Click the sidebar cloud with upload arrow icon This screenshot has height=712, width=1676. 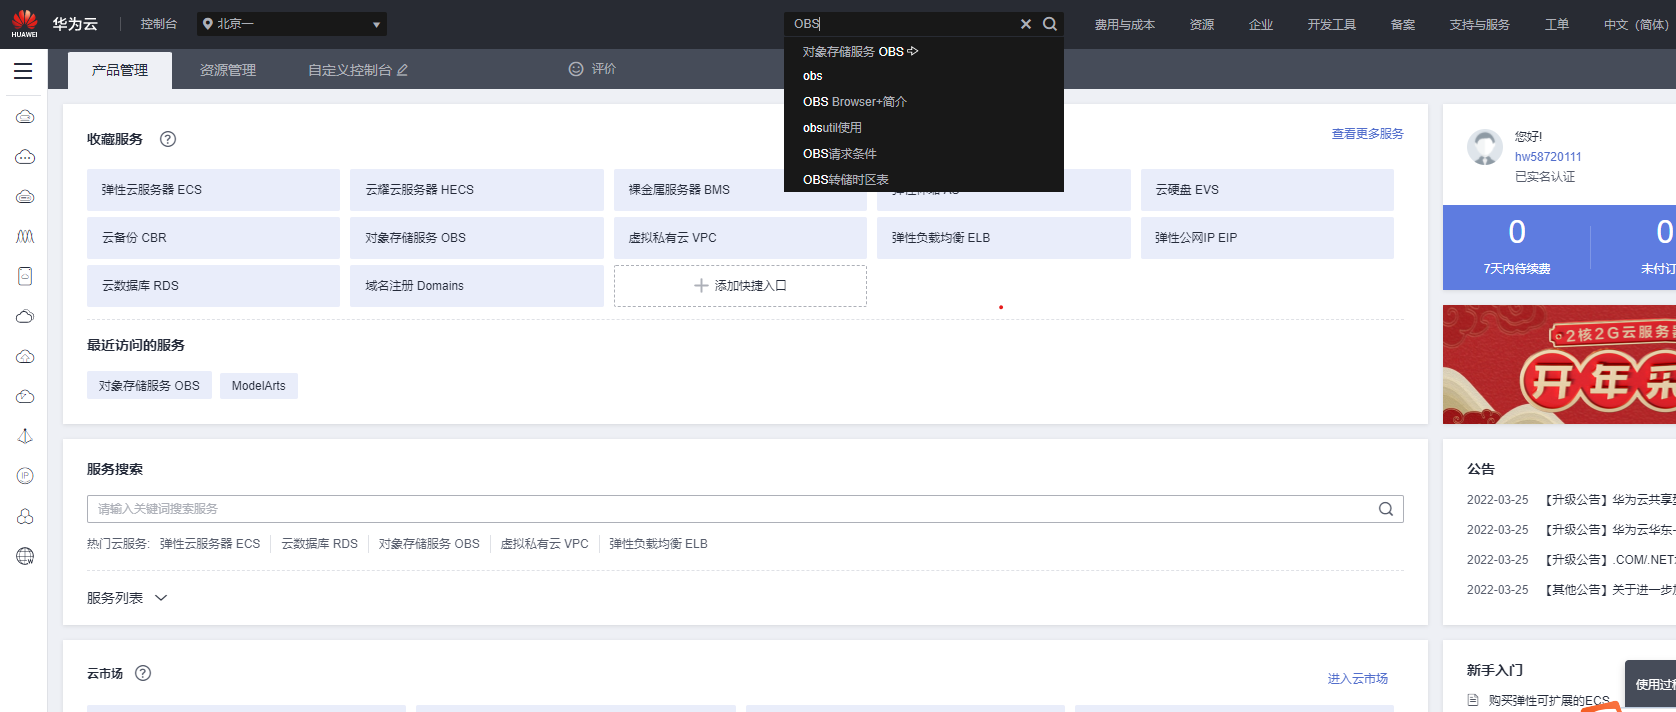pos(25,357)
